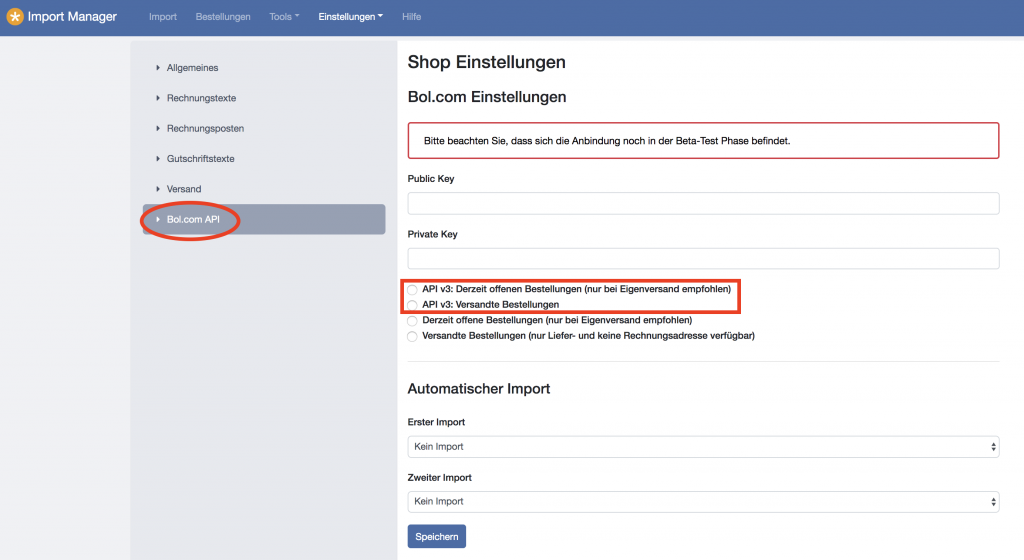Image resolution: width=1024 pixels, height=560 pixels.
Task: Click the arrow icon beside Bol.com API
Action: [x=157, y=219]
